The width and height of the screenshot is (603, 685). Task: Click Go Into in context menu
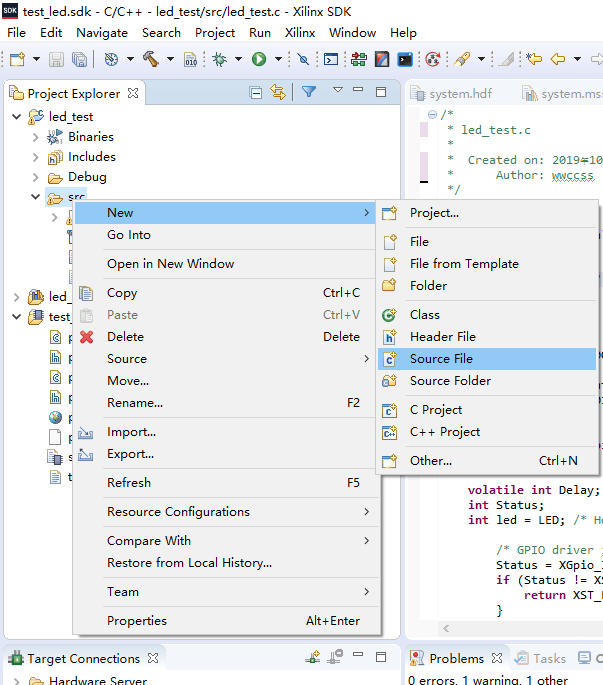(x=225, y=235)
